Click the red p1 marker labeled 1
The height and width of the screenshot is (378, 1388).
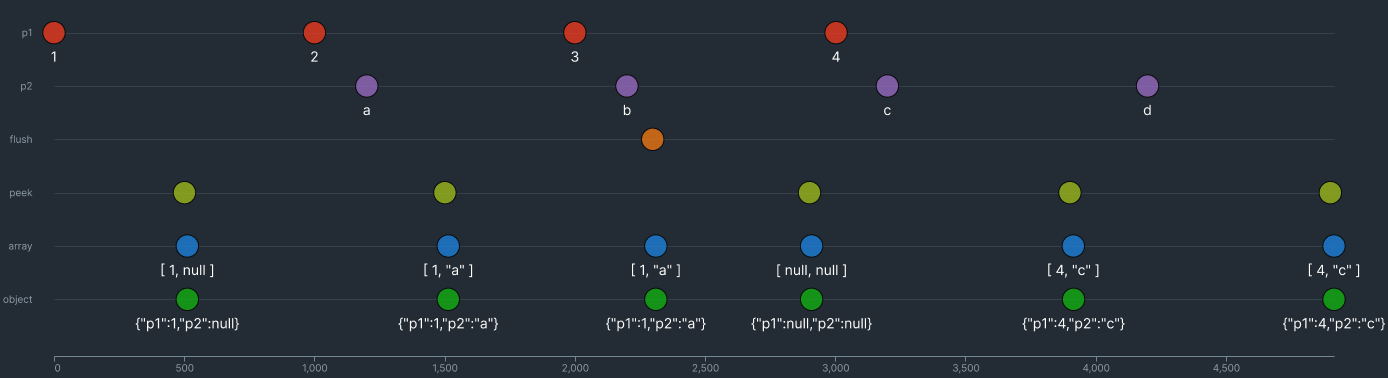pyautogui.click(x=54, y=33)
